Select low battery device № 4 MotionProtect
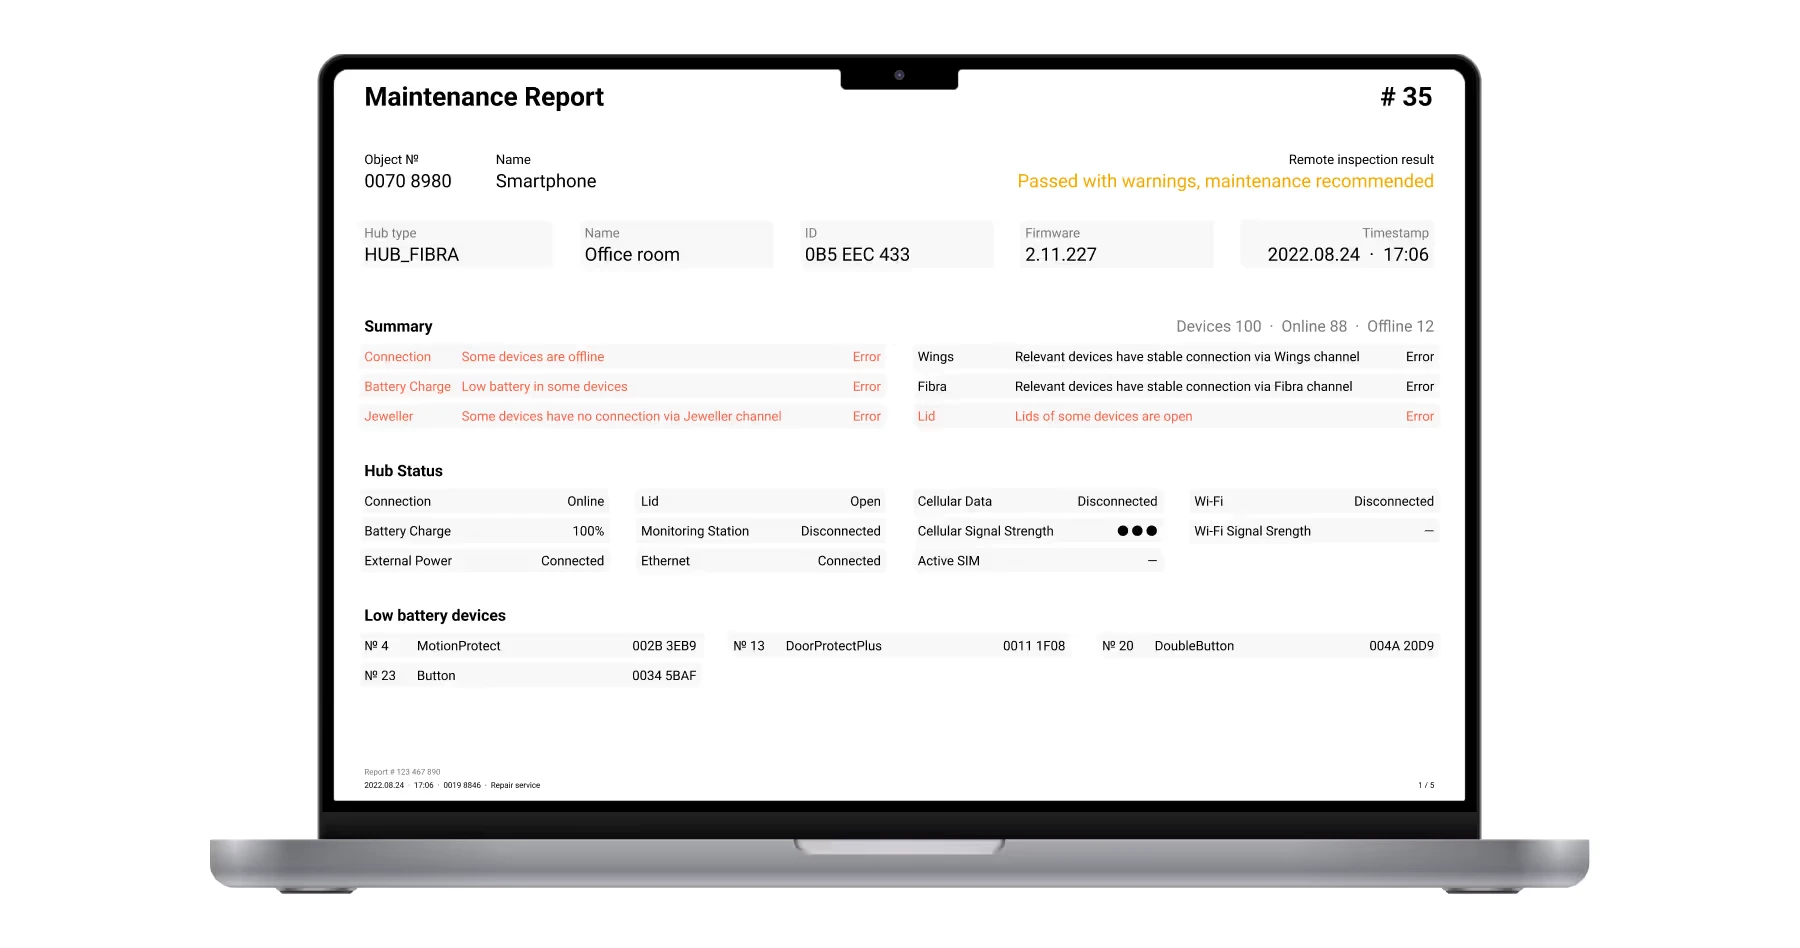This screenshot has height=948, width=1800. 530,646
